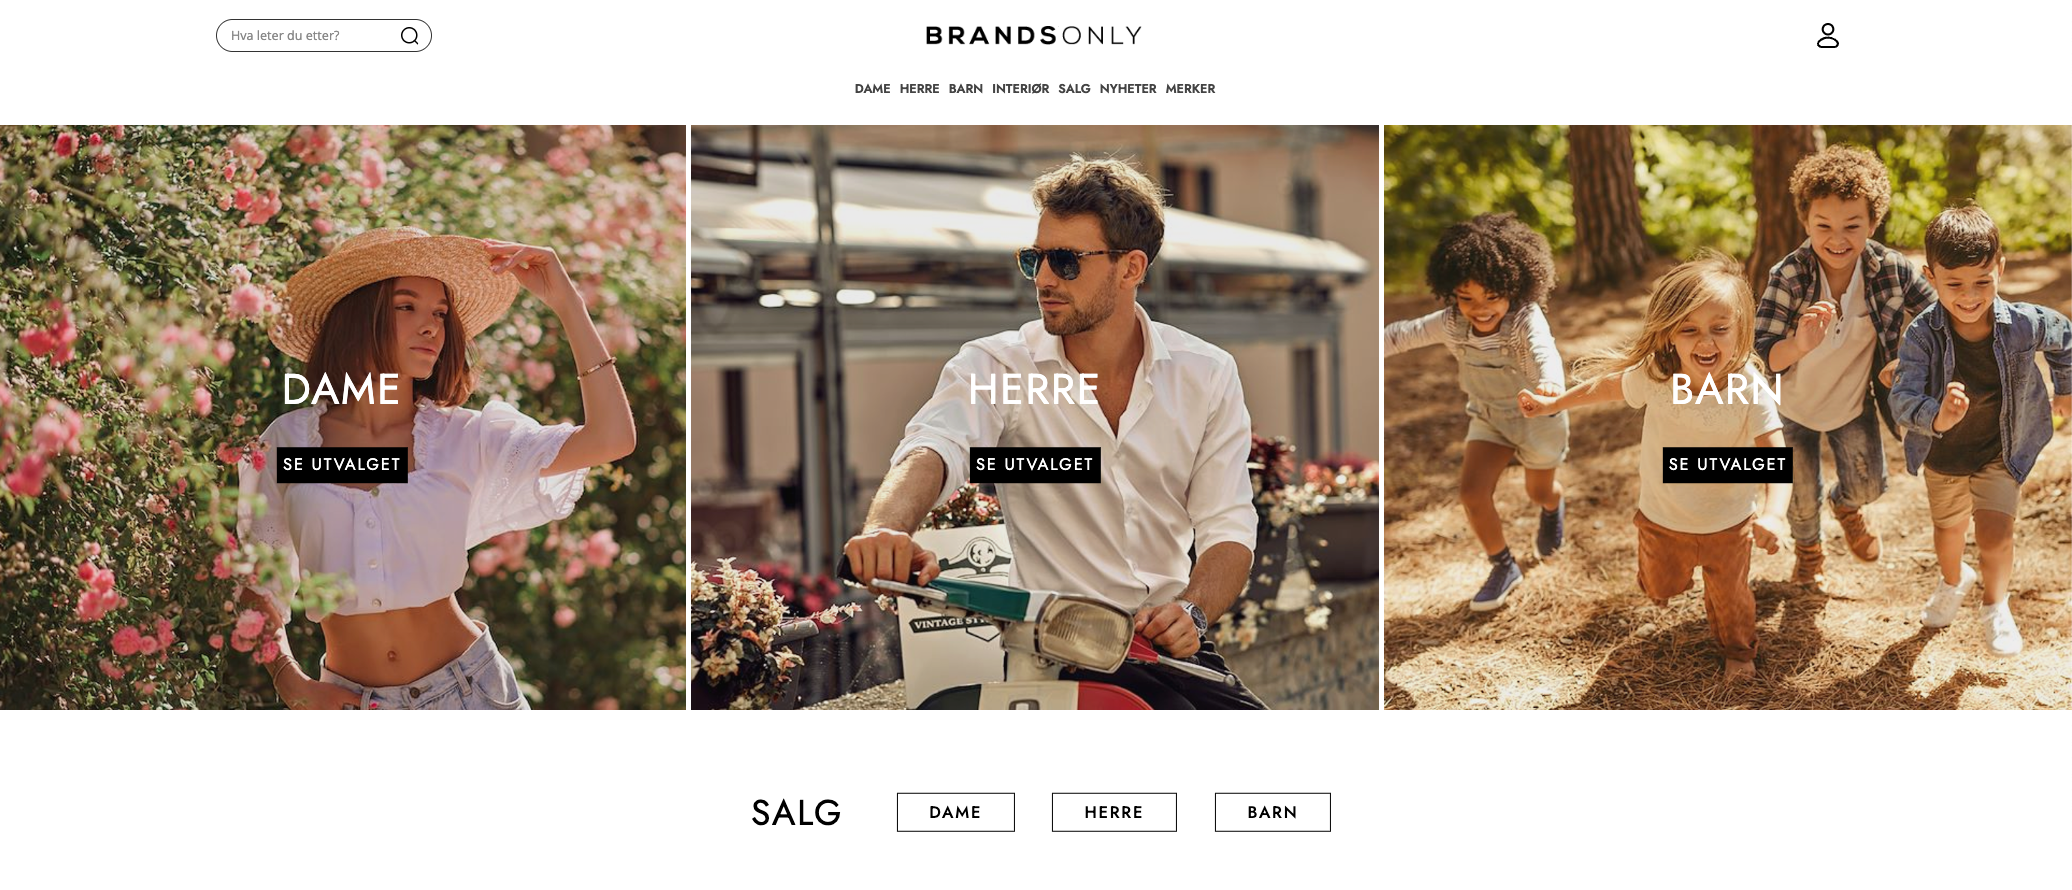This screenshot has height=890, width=2072.
Task: Click SE UTVALGET on the Herre banner
Action: tap(1035, 465)
